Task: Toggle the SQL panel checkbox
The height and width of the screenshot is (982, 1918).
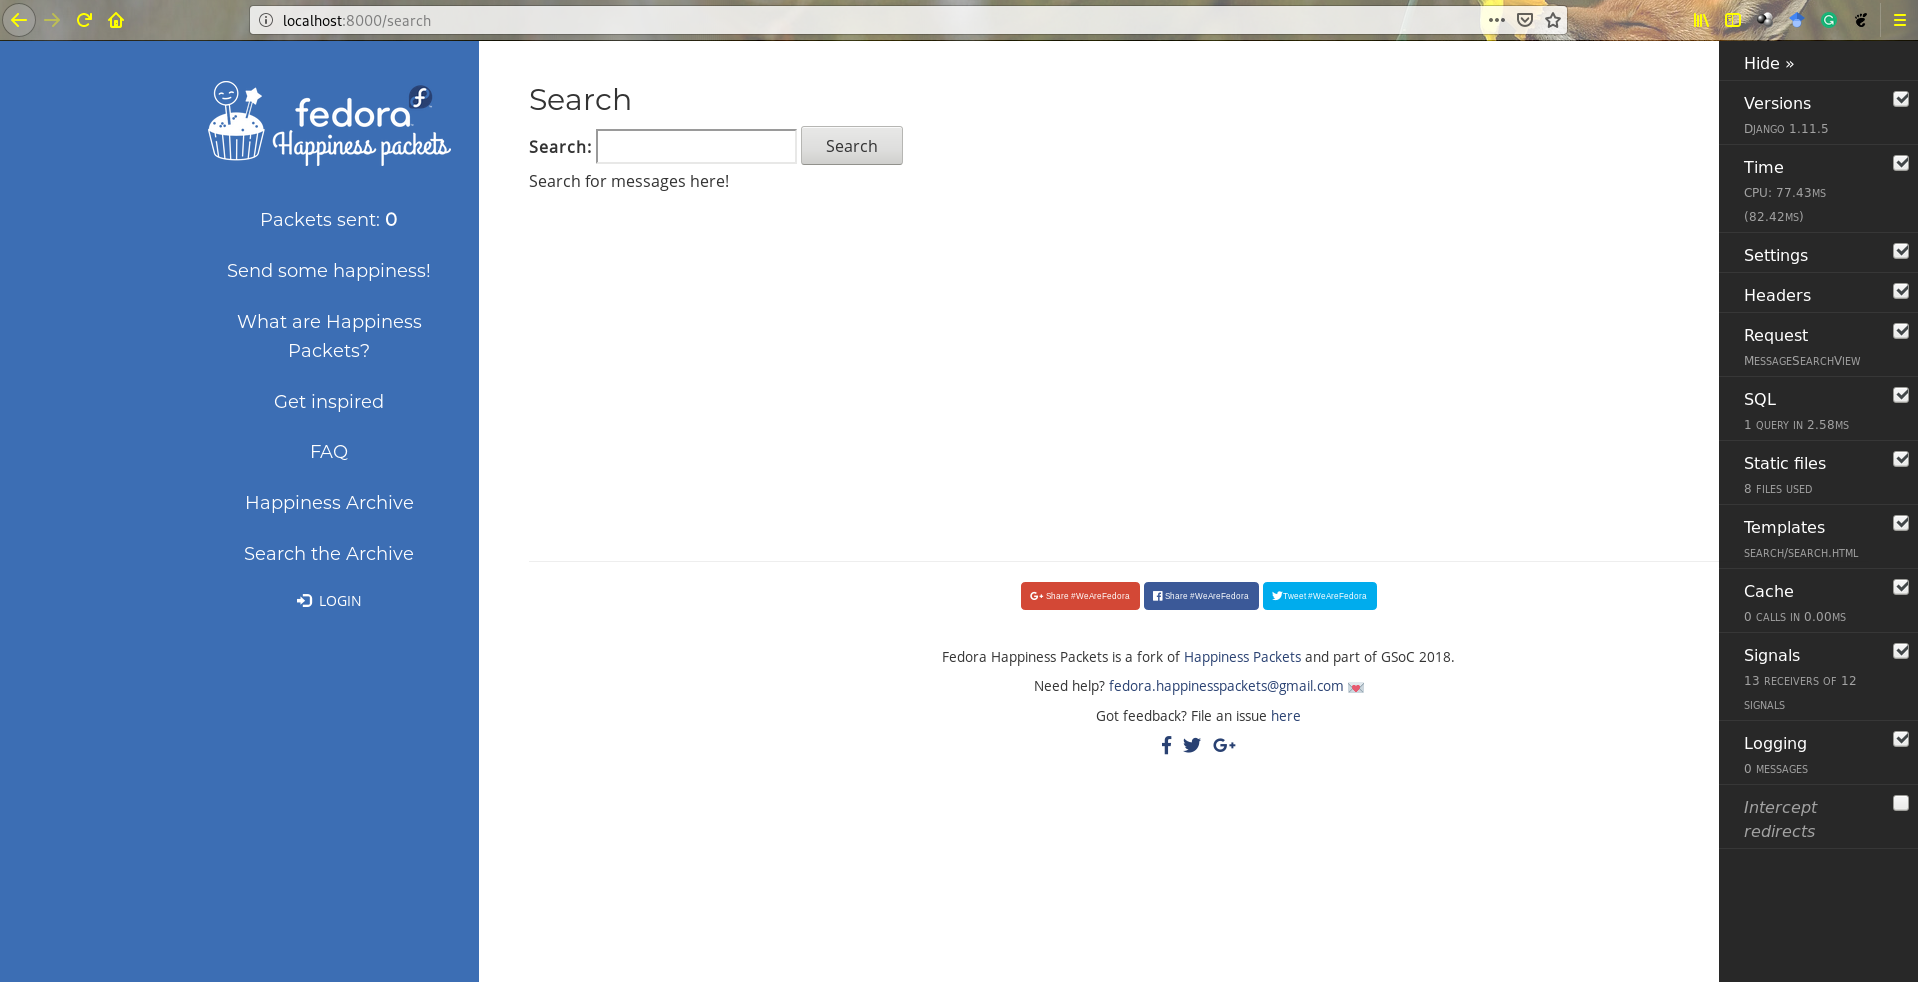Action: pyautogui.click(x=1901, y=395)
